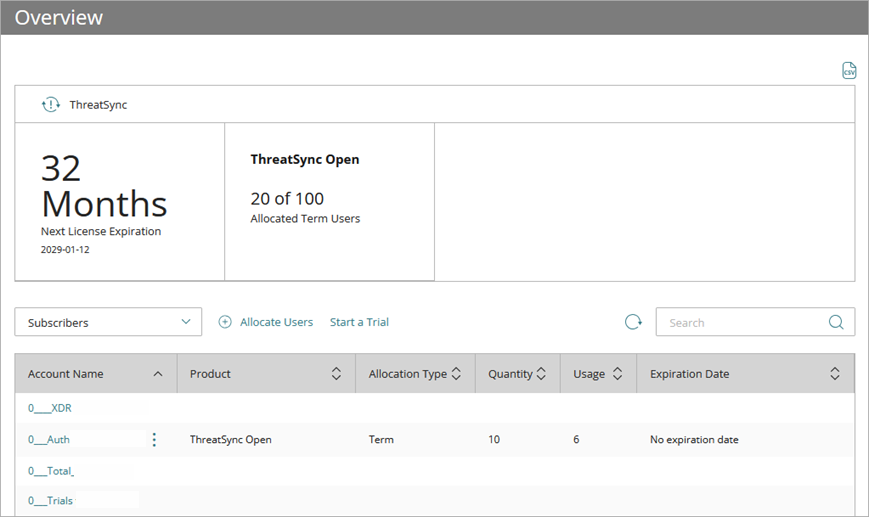
Task: Click the Next License Expiration label
Action: (101, 231)
